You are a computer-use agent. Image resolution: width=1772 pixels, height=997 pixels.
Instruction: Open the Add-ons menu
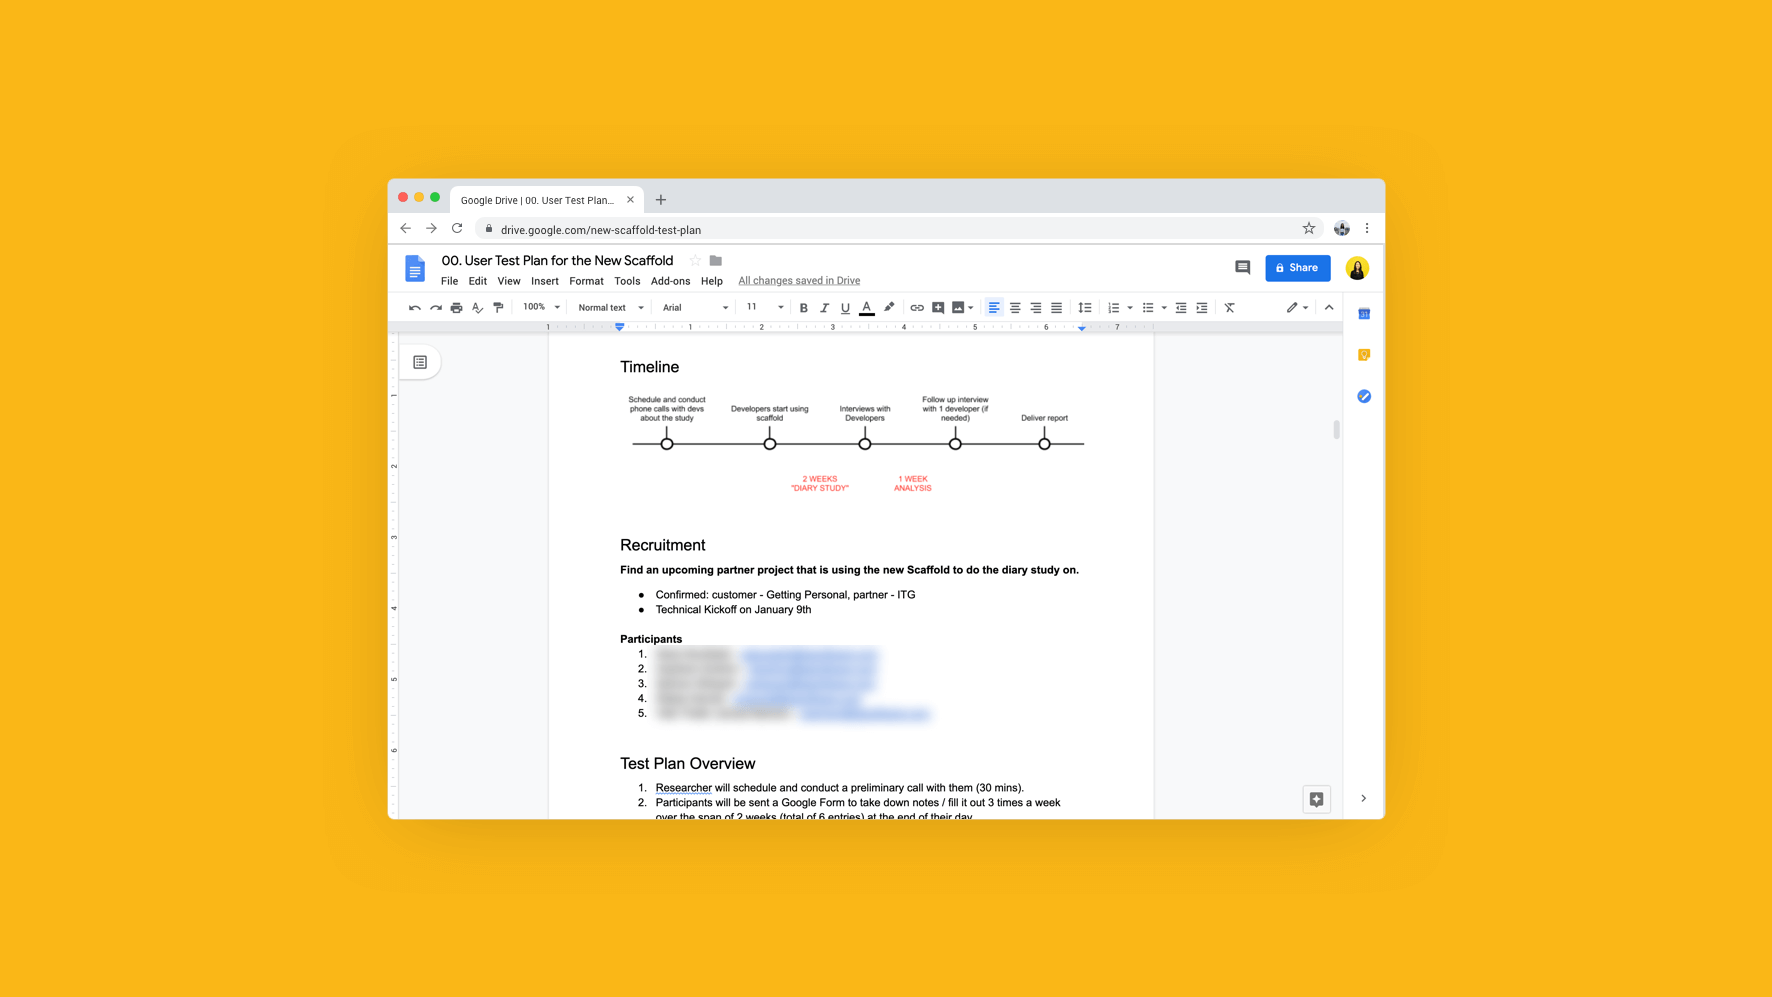point(670,281)
